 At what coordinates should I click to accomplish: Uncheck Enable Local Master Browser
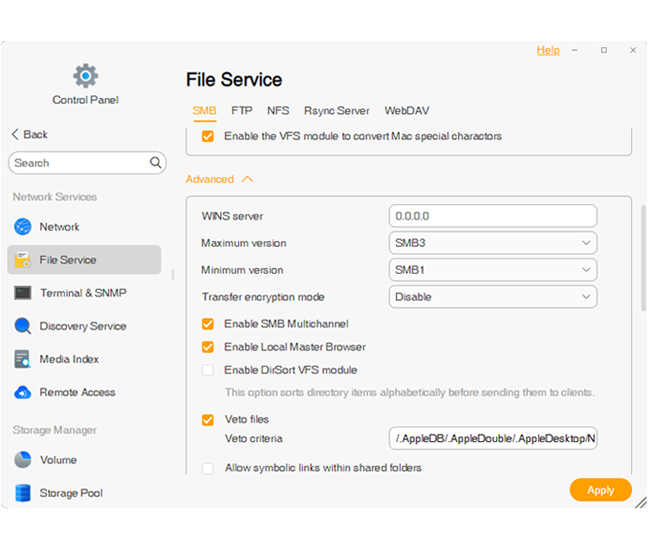pos(208,347)
